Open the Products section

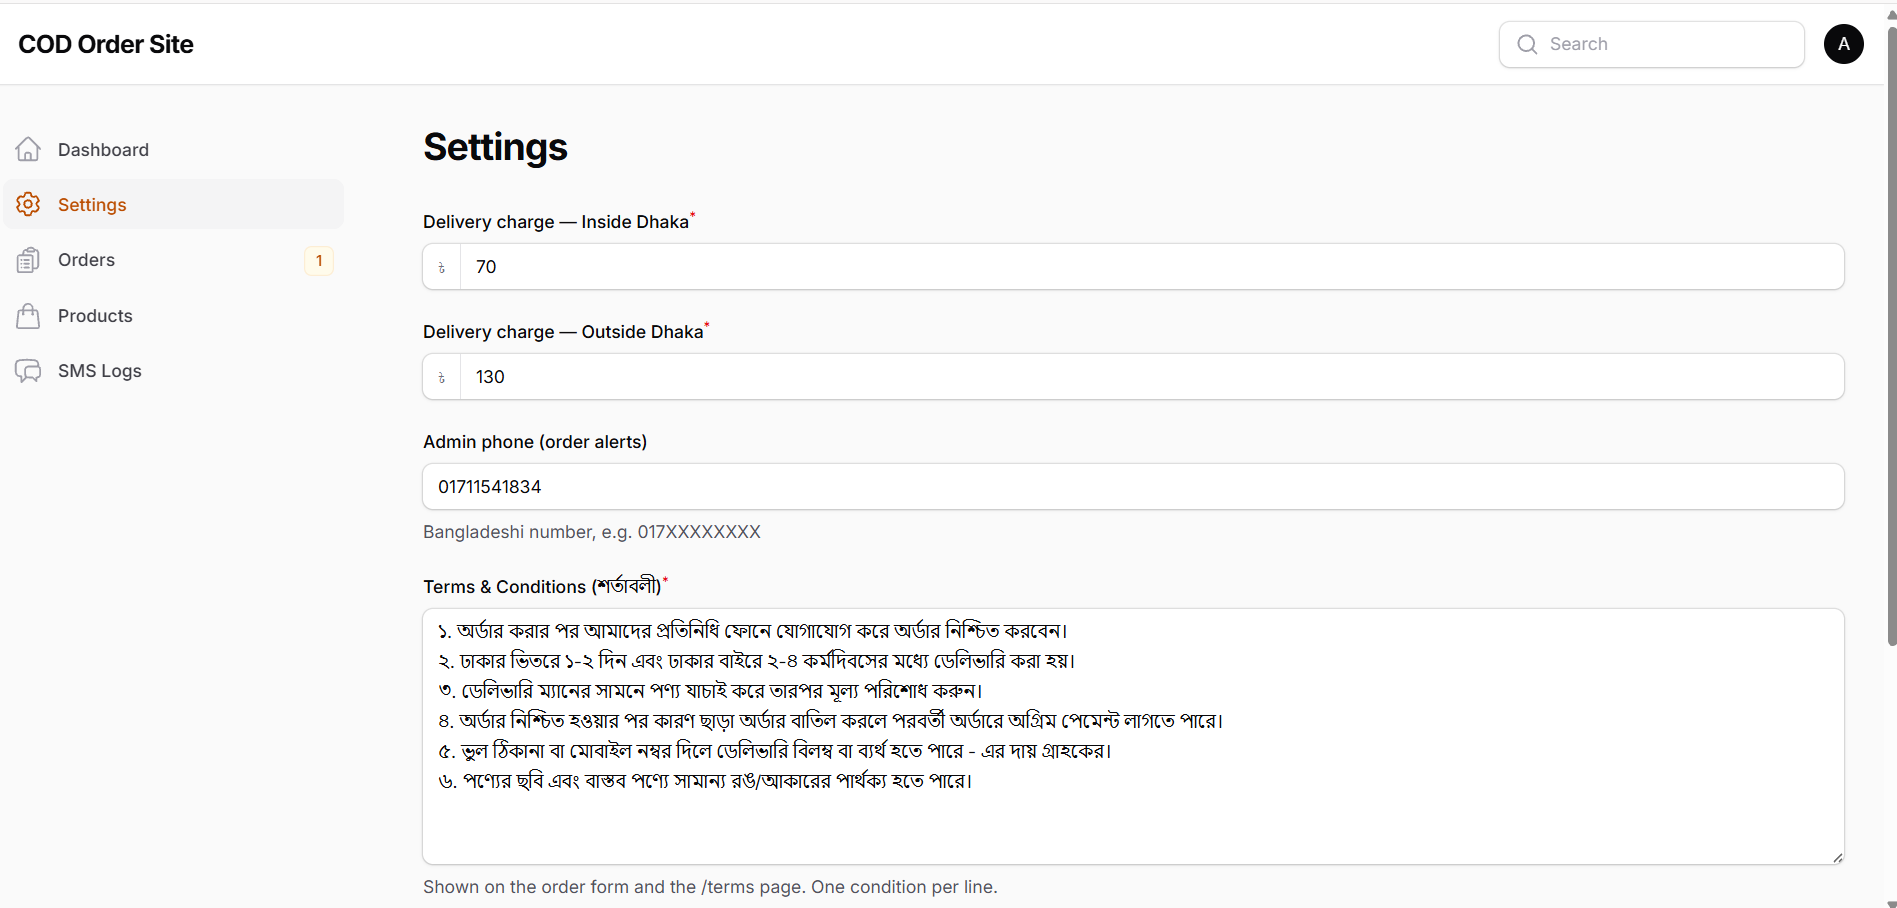174,316
